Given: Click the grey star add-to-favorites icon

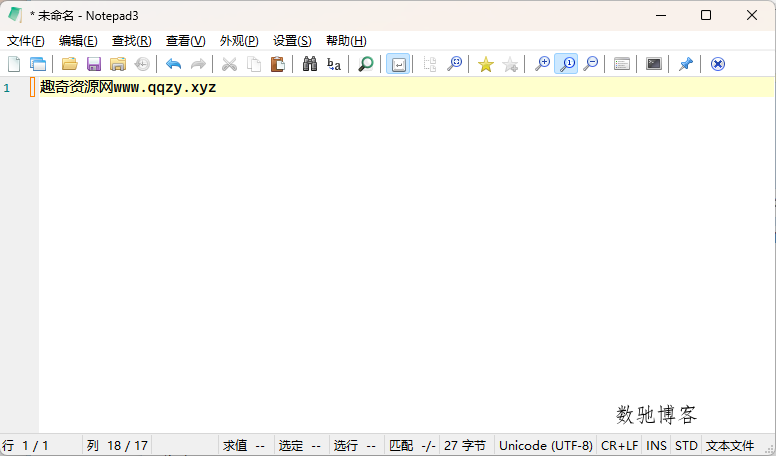Looking at the screenshot, I should (x=510, y=64).
